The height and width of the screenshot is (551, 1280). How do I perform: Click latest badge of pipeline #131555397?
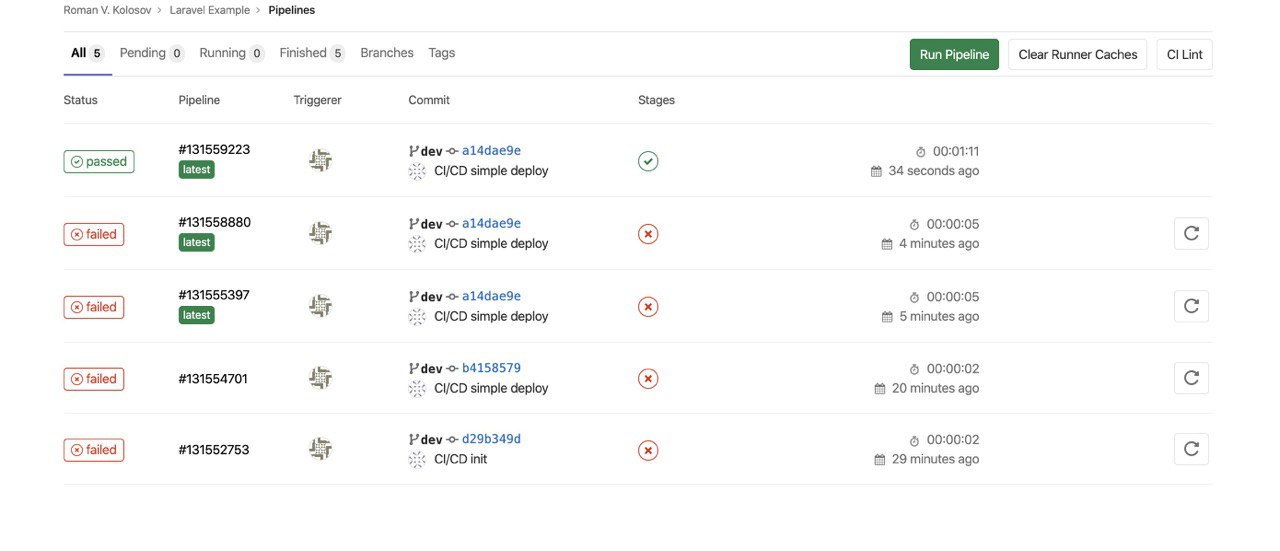coord(197,315)
